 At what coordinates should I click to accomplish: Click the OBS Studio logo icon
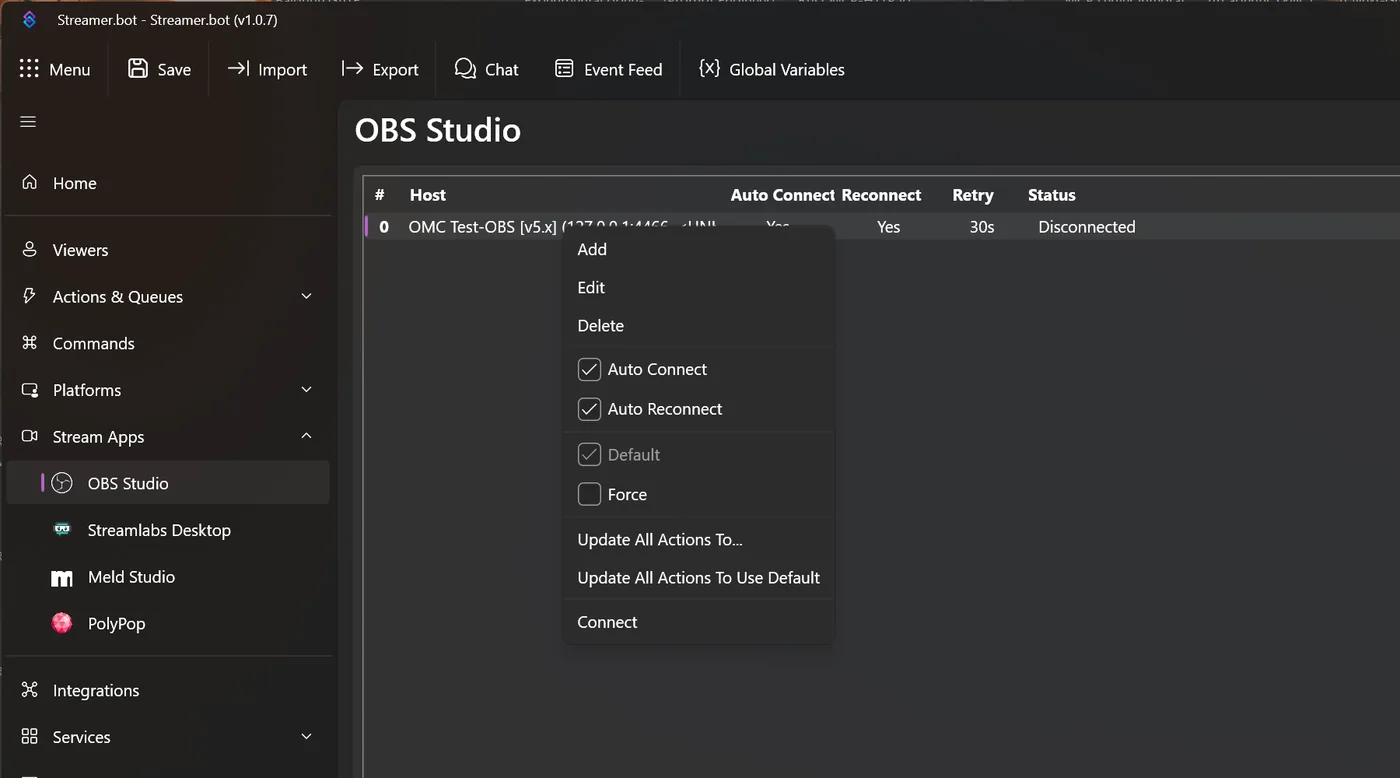[62, 483]
